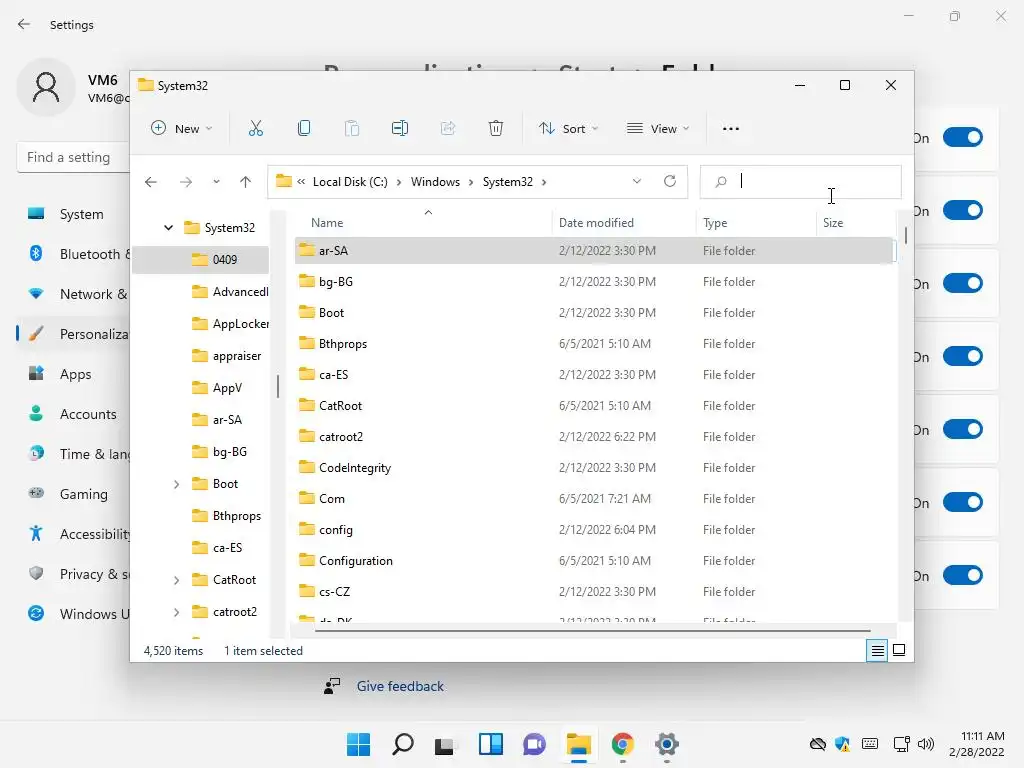The image size is (1024, 768).
Task: Toggle fifth On switch in Settings
Action: point(963,430)
